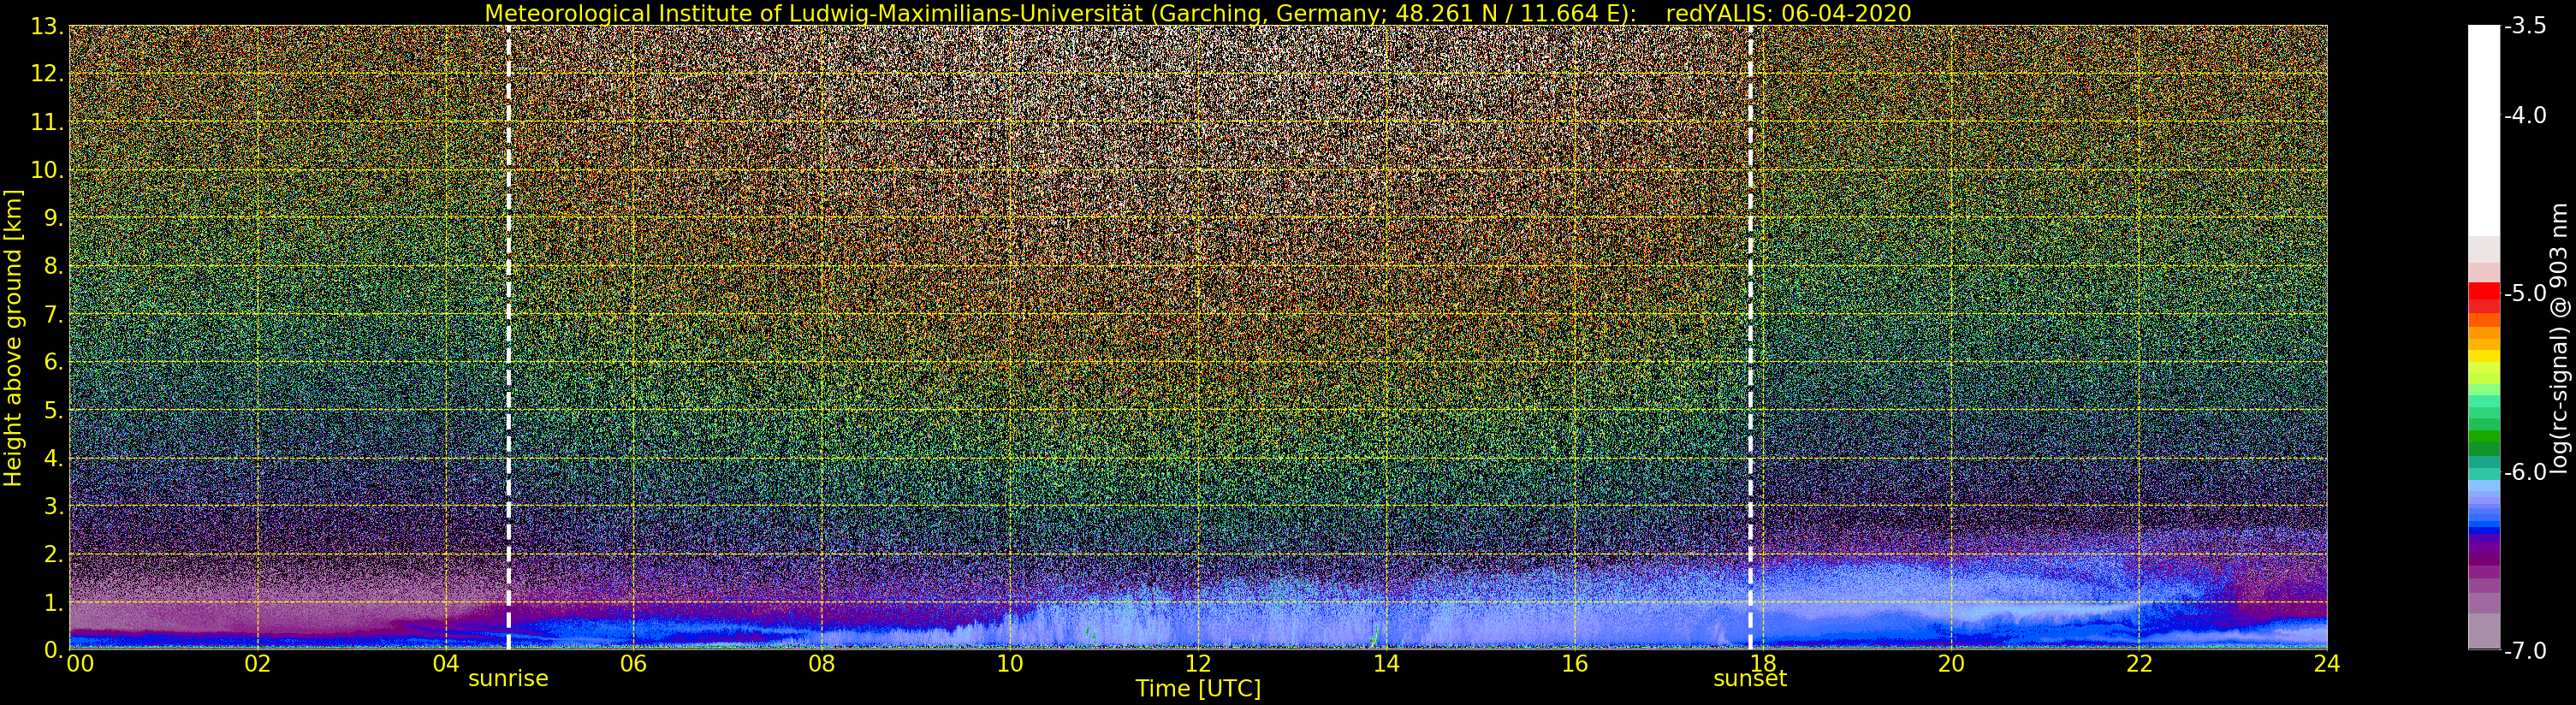Click the height axis tick label '13.'
The image size is (2576, 705).
coord(47,26)
